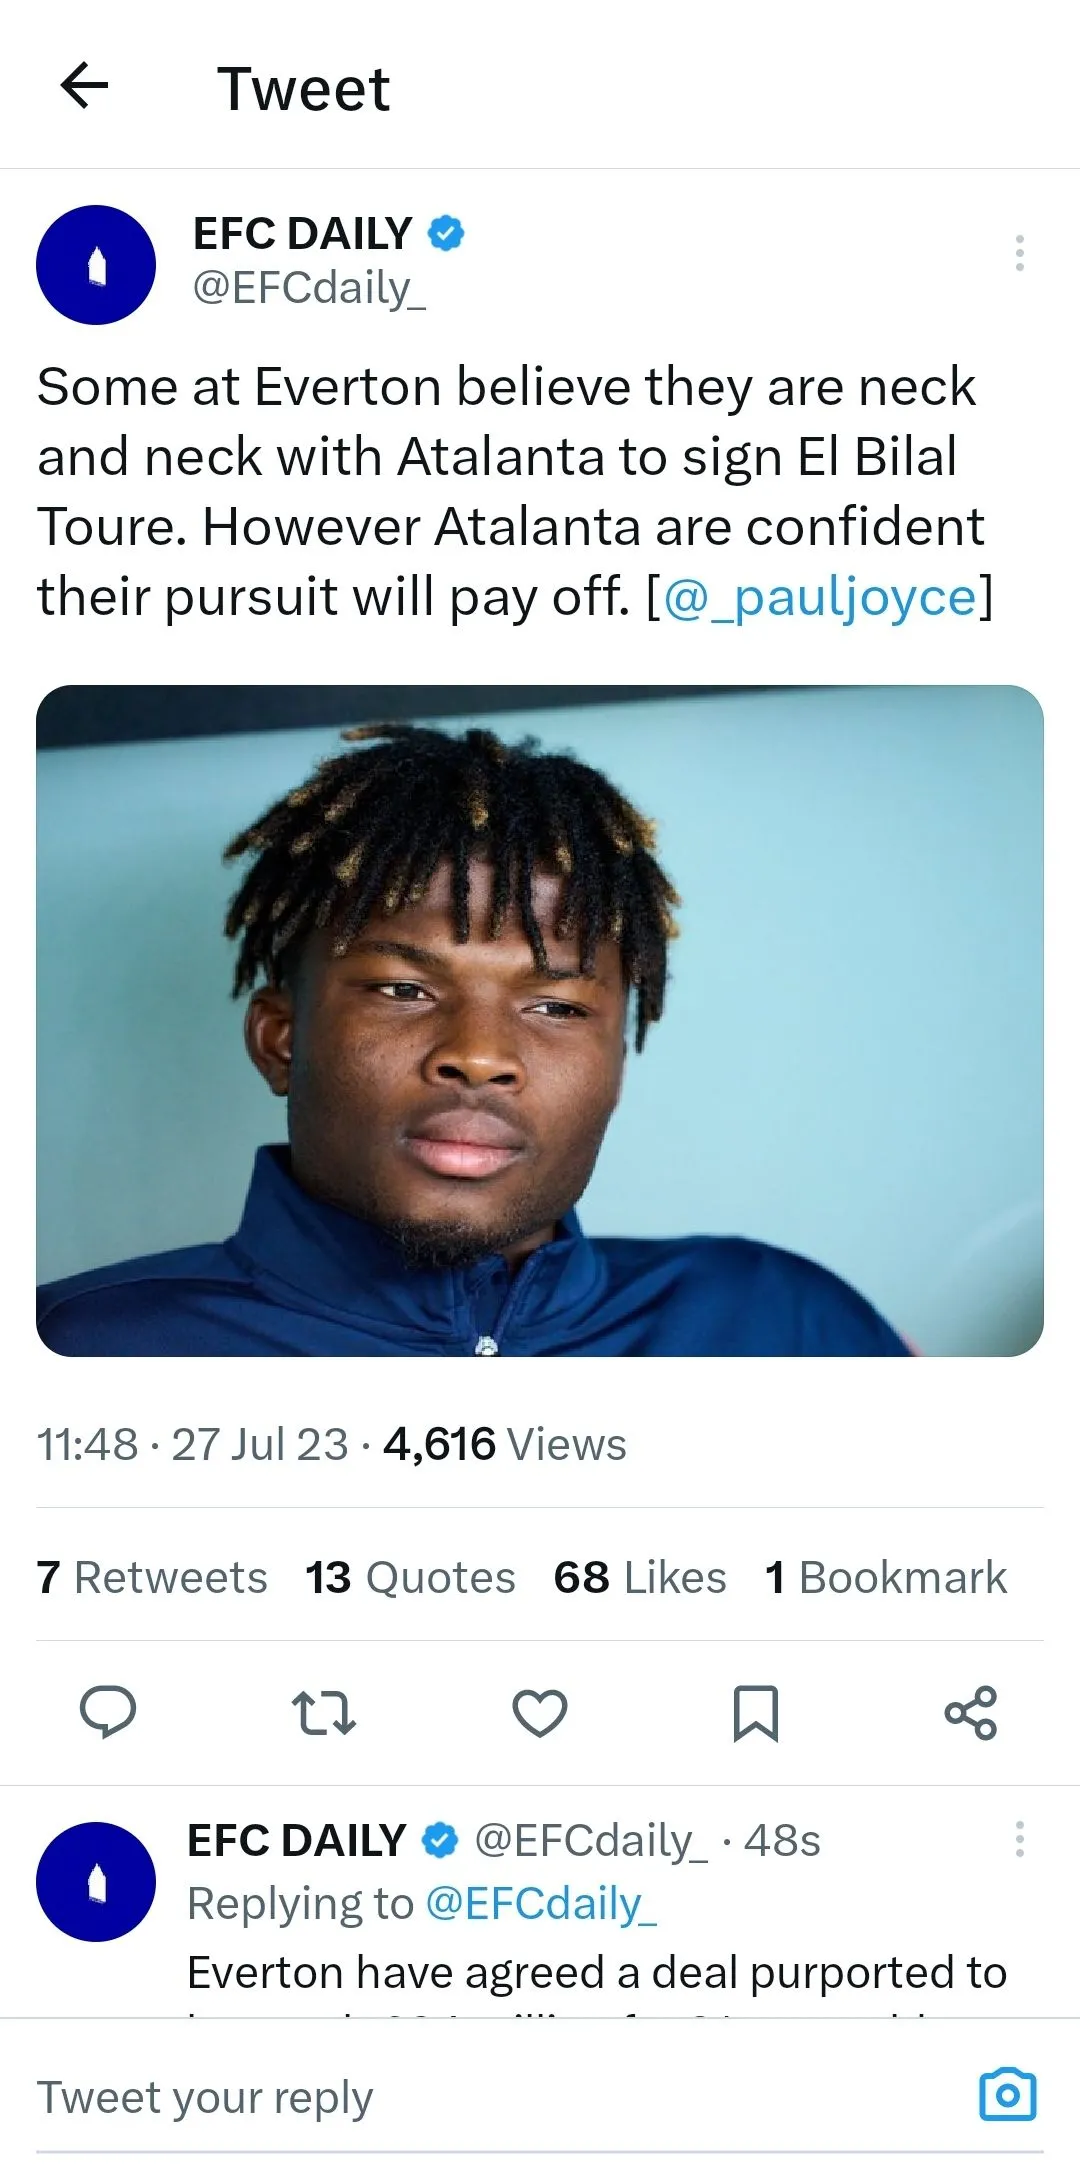Viewport: 1080px width, 2170px height.
Task: Open EFC DAILY avatar on the reply
Action: tap(96, 1882)
